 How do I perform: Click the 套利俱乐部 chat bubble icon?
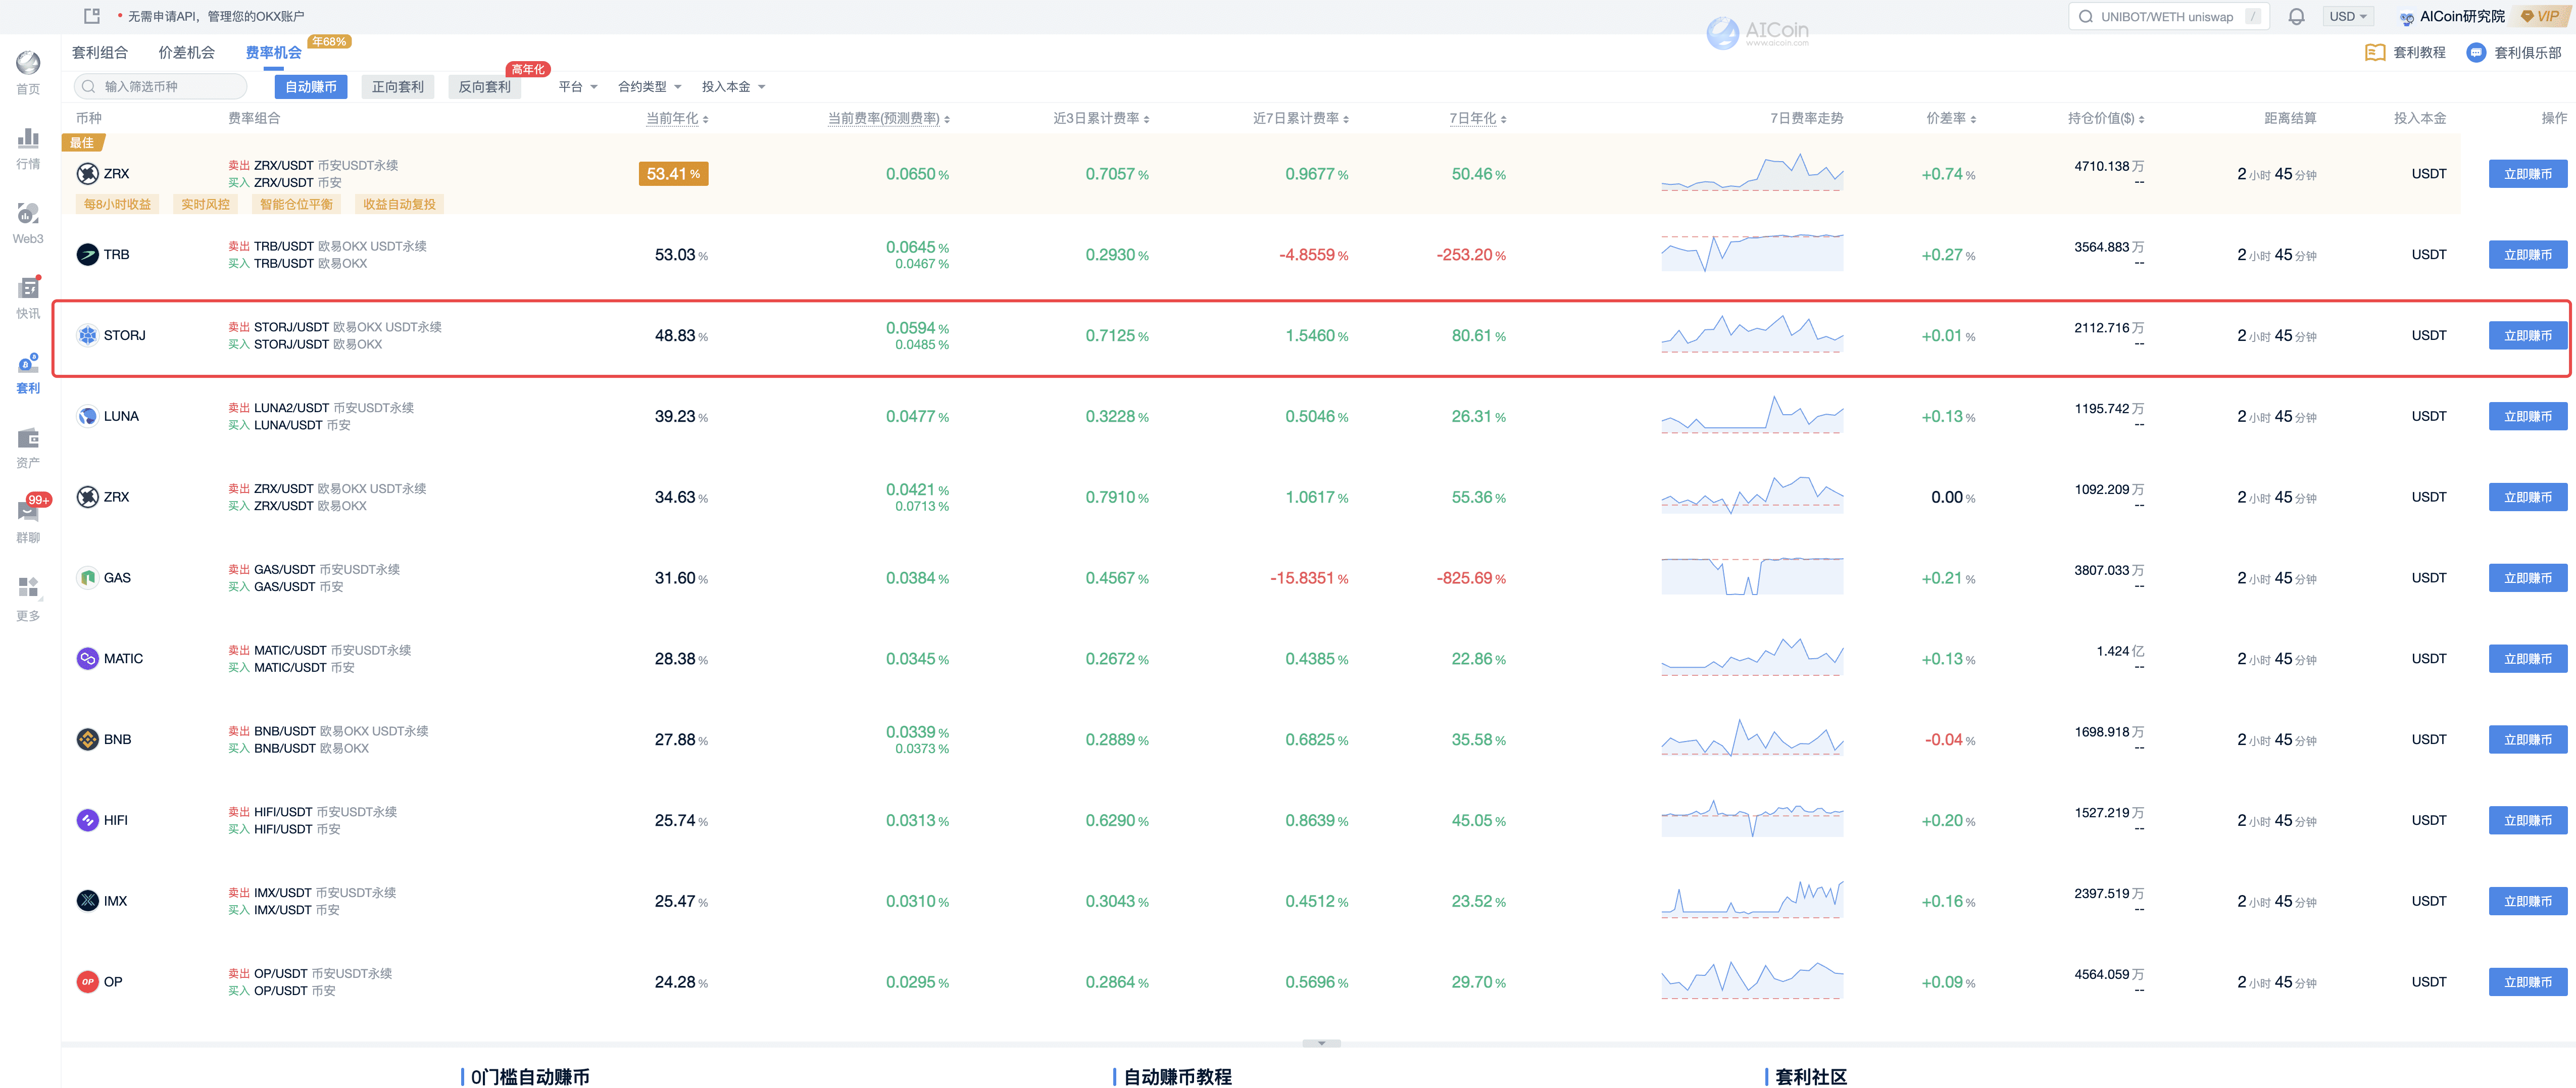click(2476, 52)
